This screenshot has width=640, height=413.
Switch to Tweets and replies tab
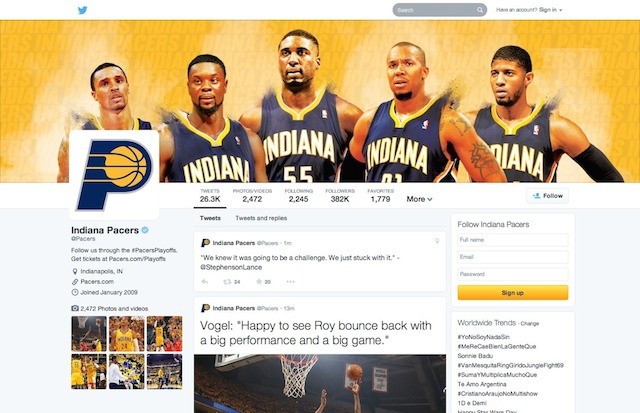261,218
